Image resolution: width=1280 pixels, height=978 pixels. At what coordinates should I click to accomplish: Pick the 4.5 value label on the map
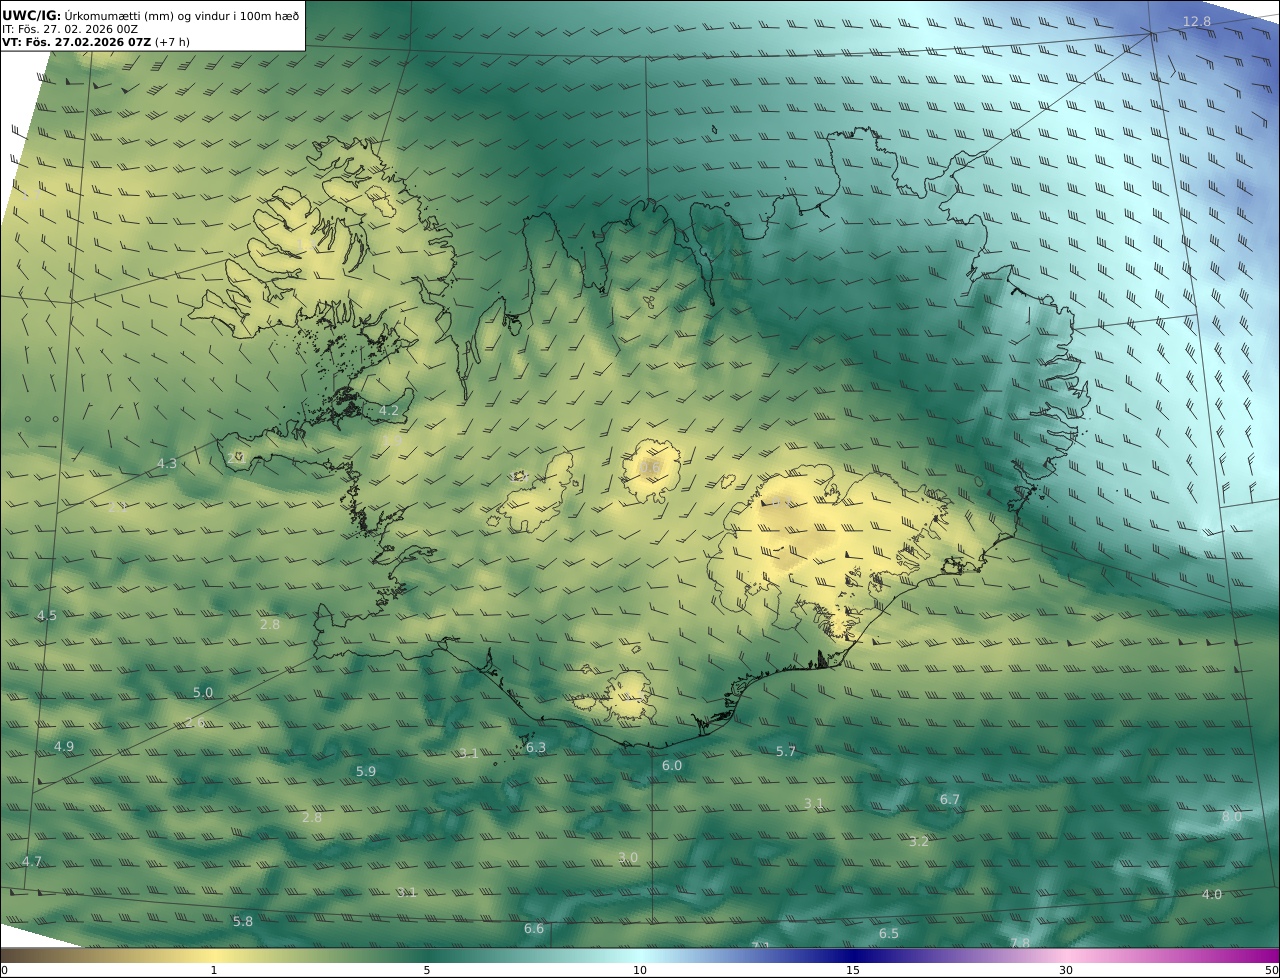tap(47, 615)
